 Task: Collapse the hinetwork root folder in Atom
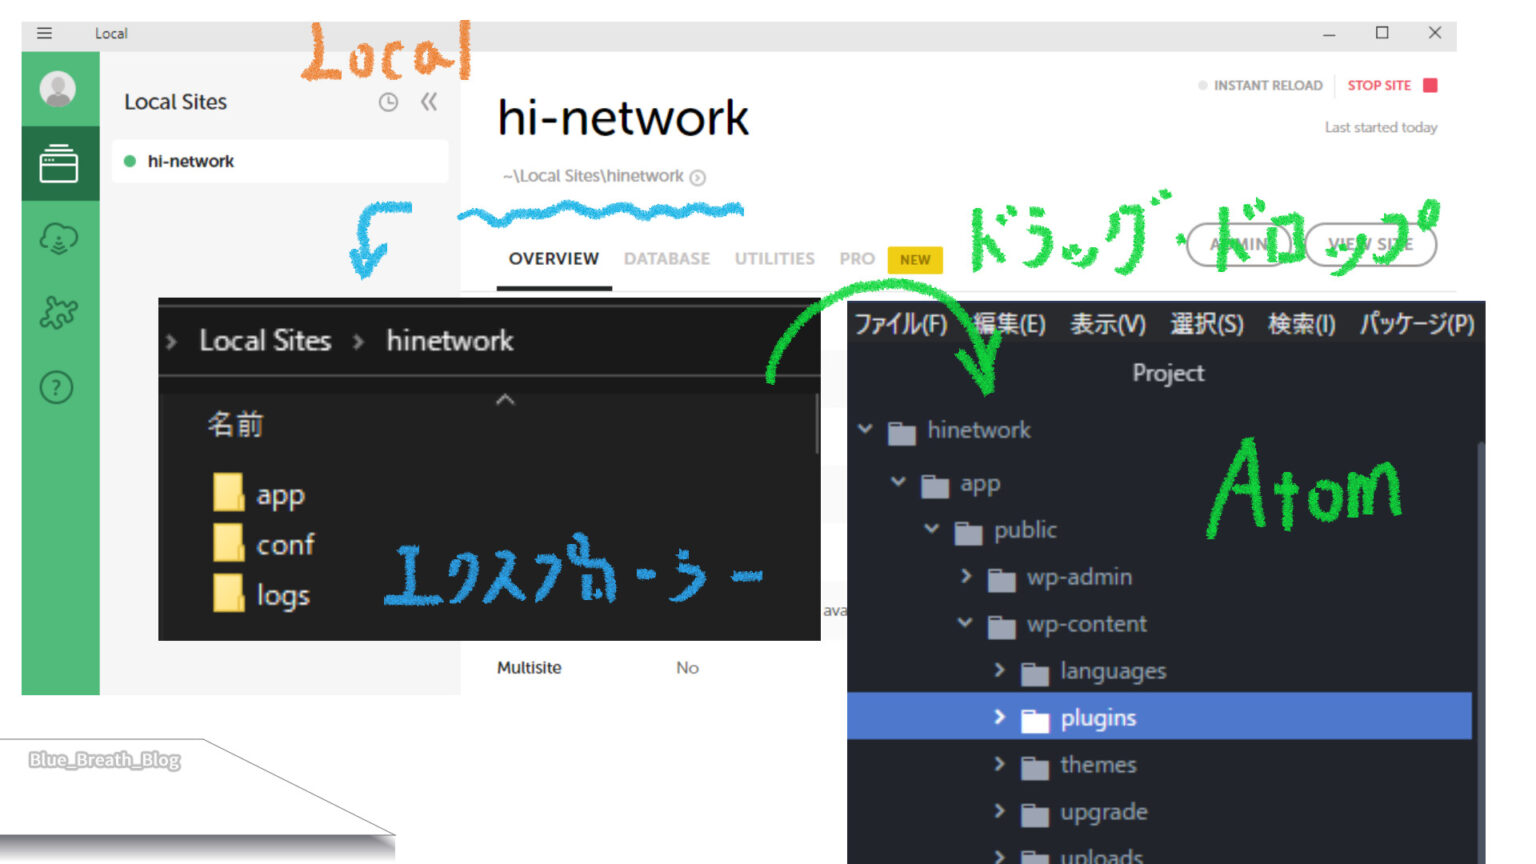coord(865,430)
